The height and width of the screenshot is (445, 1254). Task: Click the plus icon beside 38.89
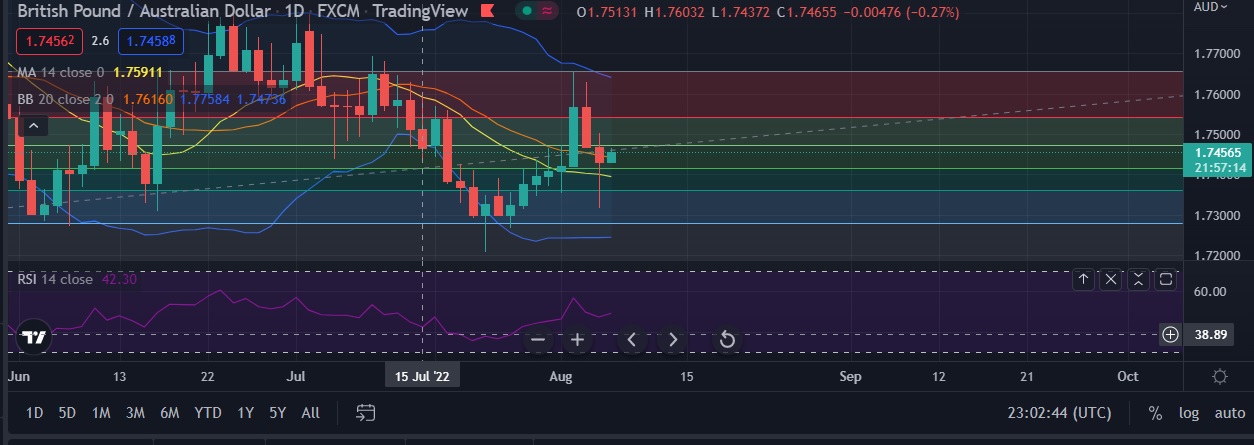point(1170,335)
